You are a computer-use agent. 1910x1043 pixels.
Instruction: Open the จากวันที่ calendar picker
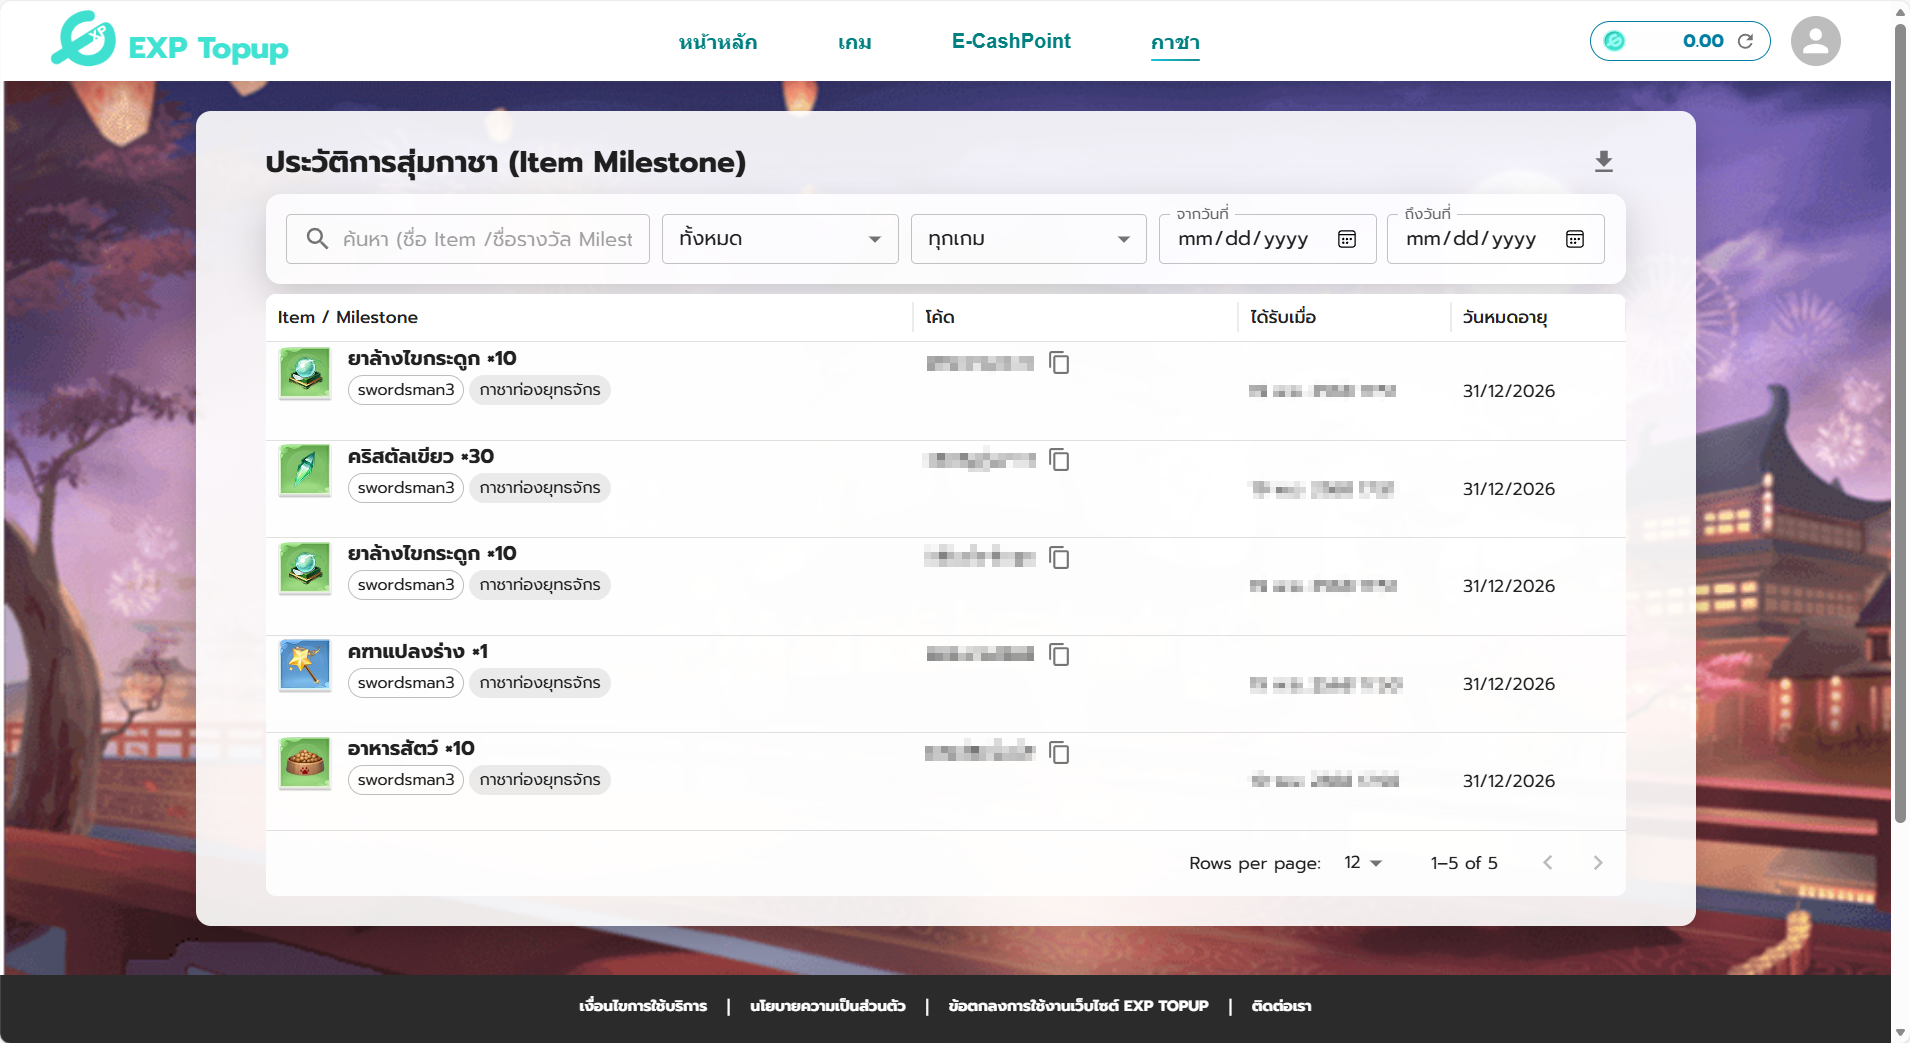click(1347, 239)
